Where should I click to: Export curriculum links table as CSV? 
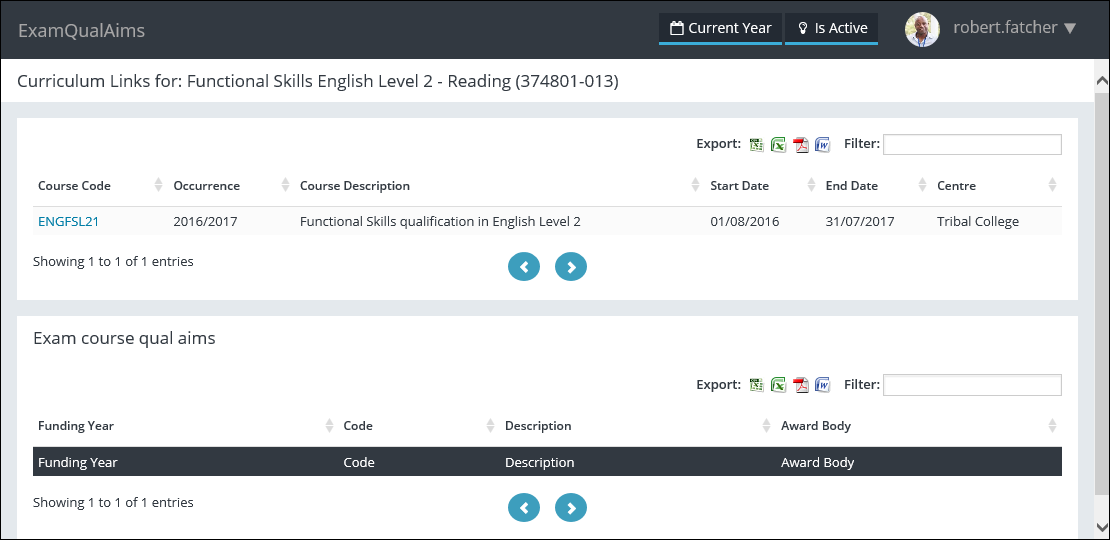click(758, 145)
